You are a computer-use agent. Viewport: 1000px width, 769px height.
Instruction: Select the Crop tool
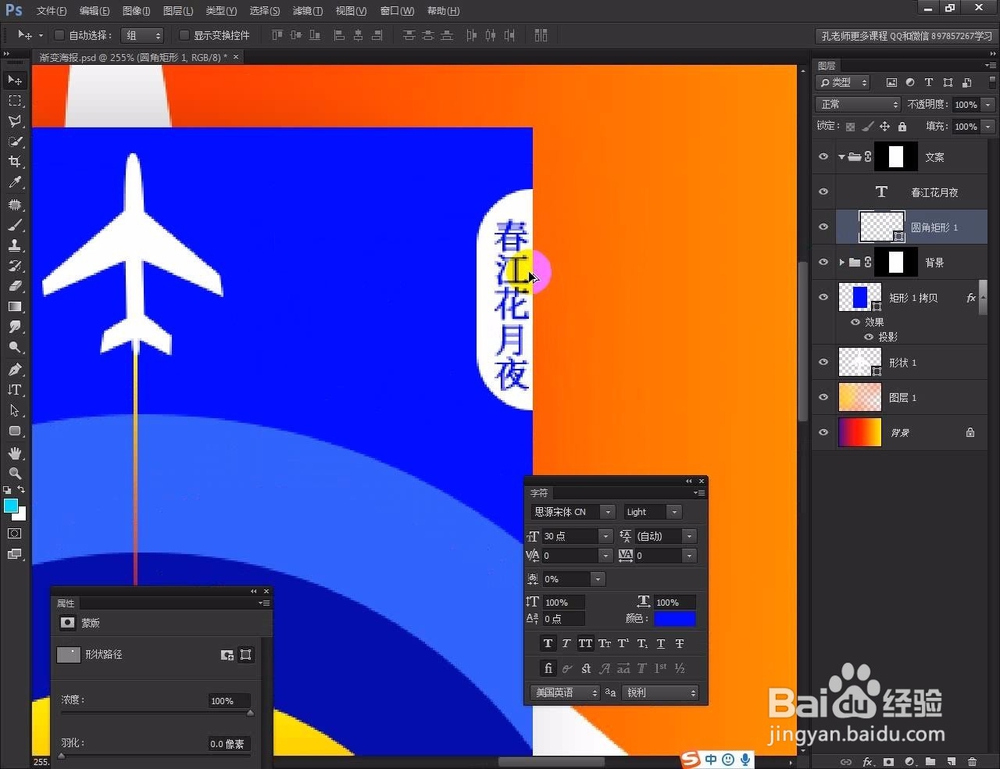[x=13, y=160]
